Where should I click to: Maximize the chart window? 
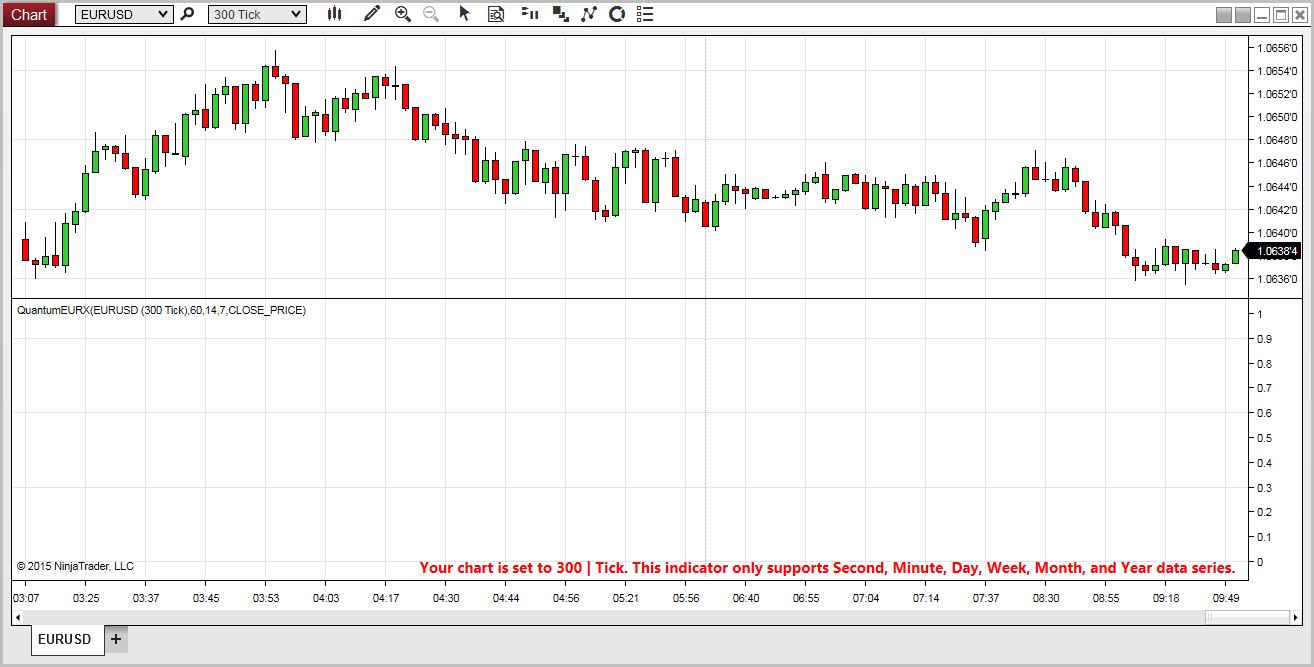coord(1281,15)
